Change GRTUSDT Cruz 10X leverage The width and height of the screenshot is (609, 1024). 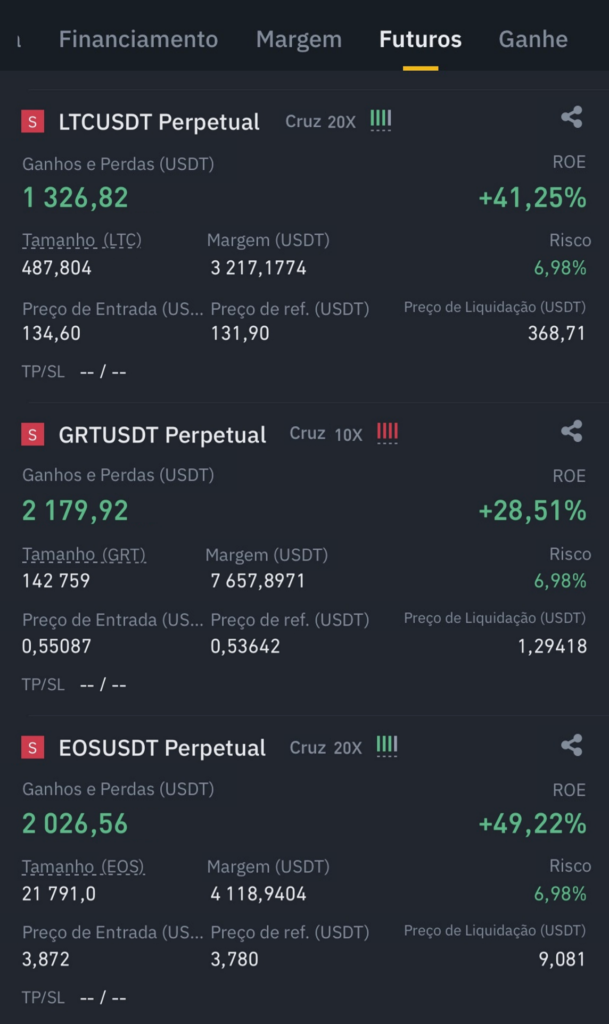pyautogui.click(x=326, y=434)
